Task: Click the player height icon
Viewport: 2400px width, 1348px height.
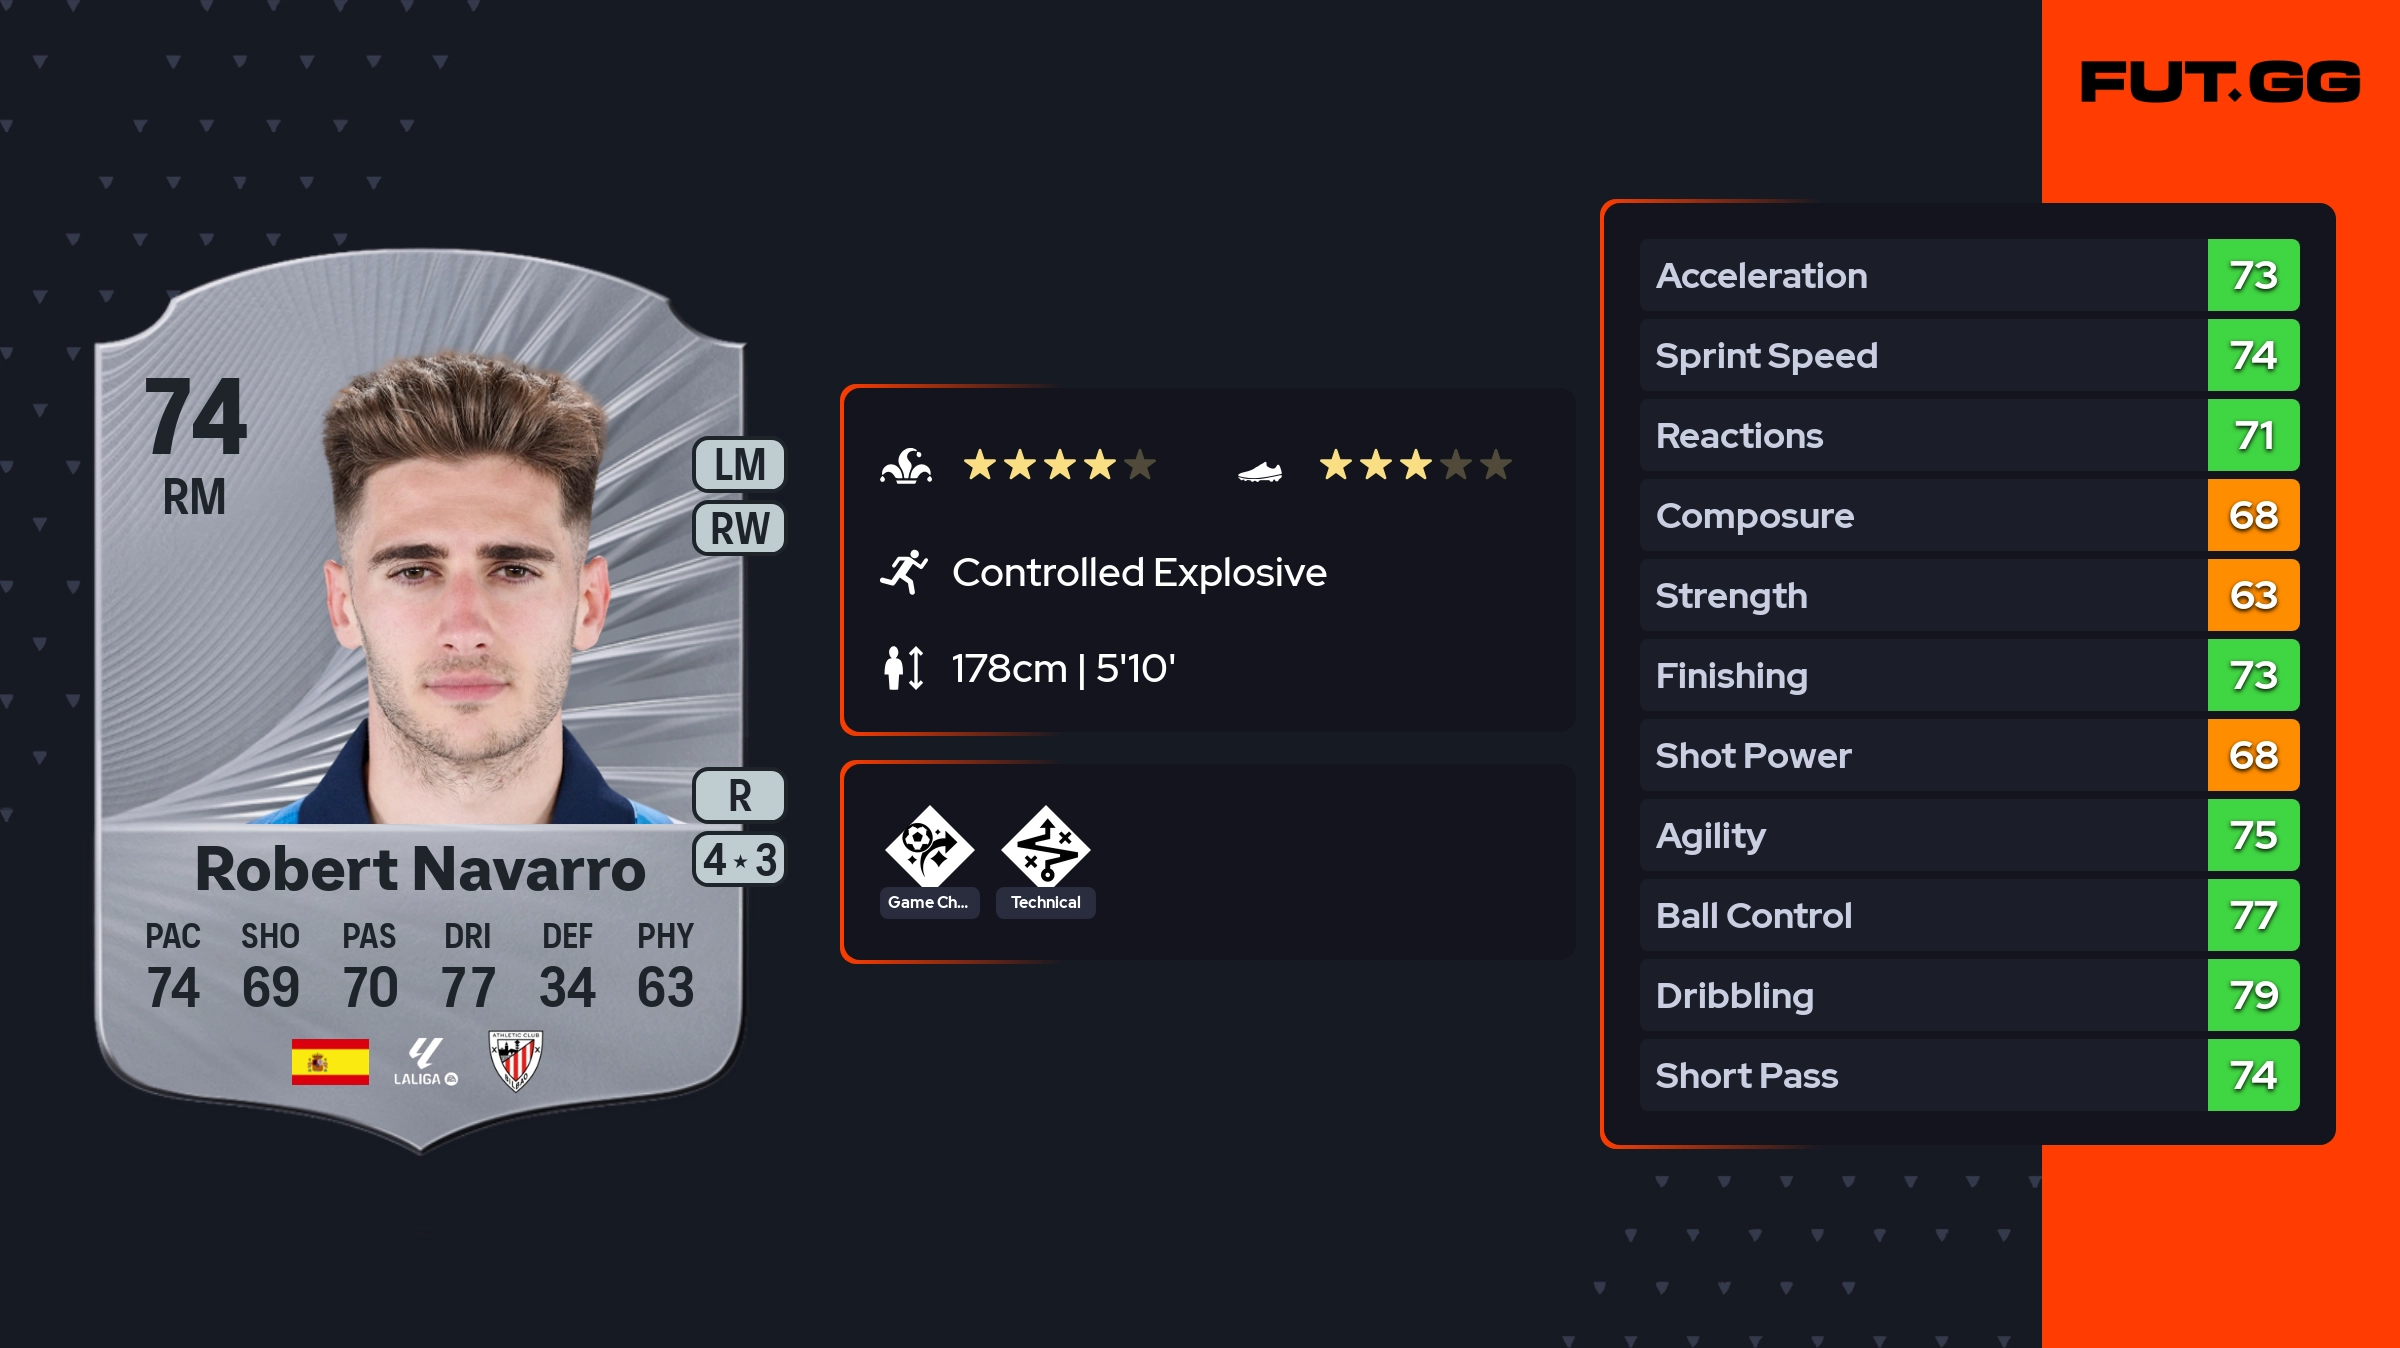Action: click(x=904, y=668)
